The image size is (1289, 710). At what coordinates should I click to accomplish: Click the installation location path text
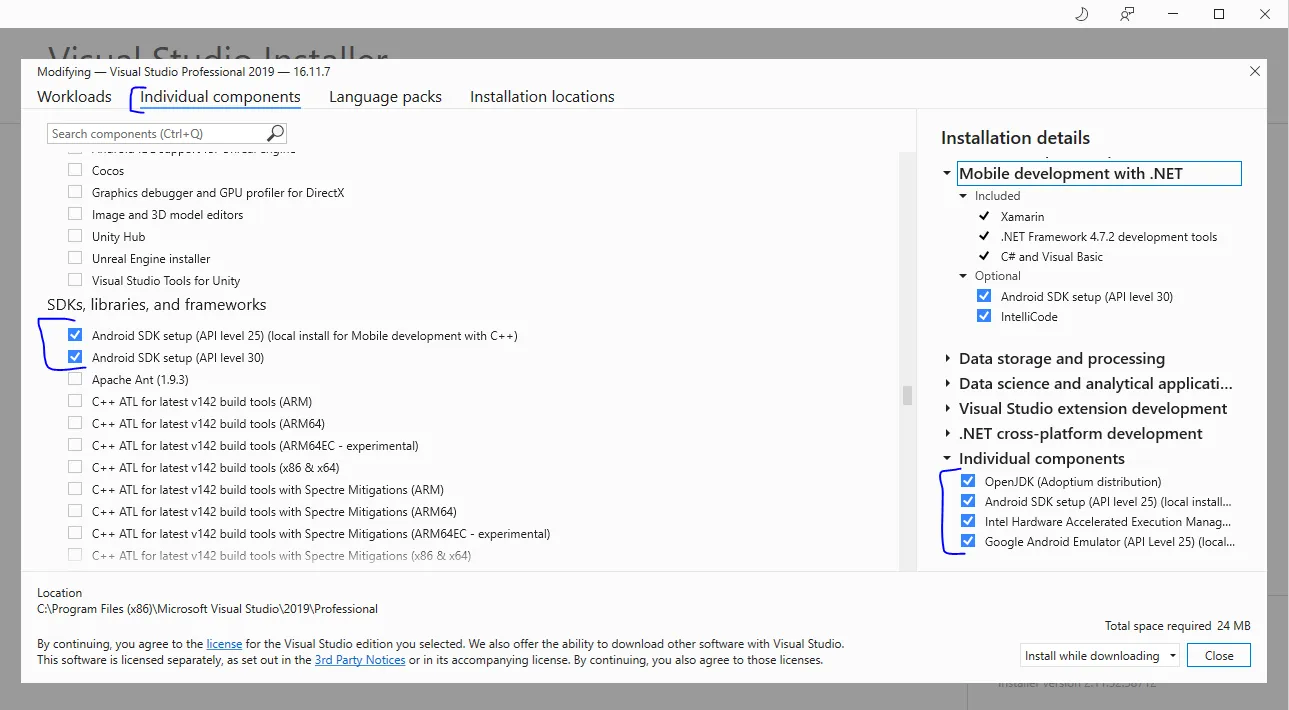pyautogui.click(x=207, y=609)
